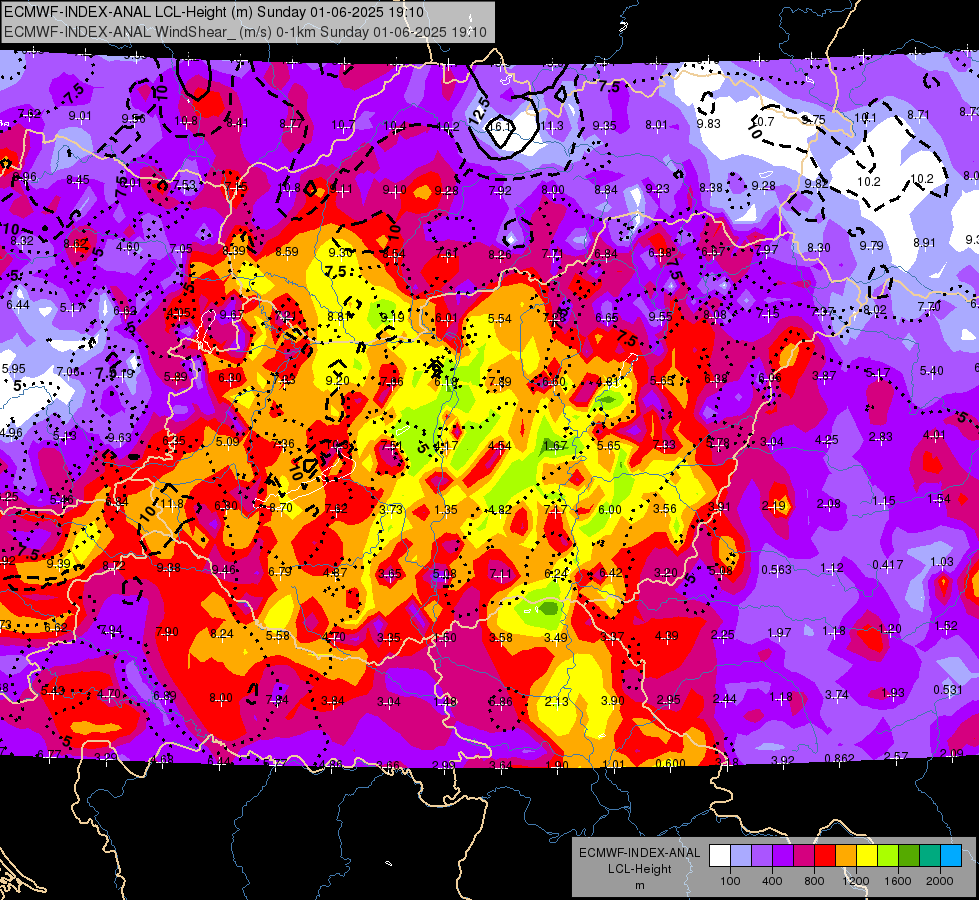Image resolution: width=979 pixels, height=900 pixels.
Task: Click the wind shear value 9.19
Action: coord(392,317)
